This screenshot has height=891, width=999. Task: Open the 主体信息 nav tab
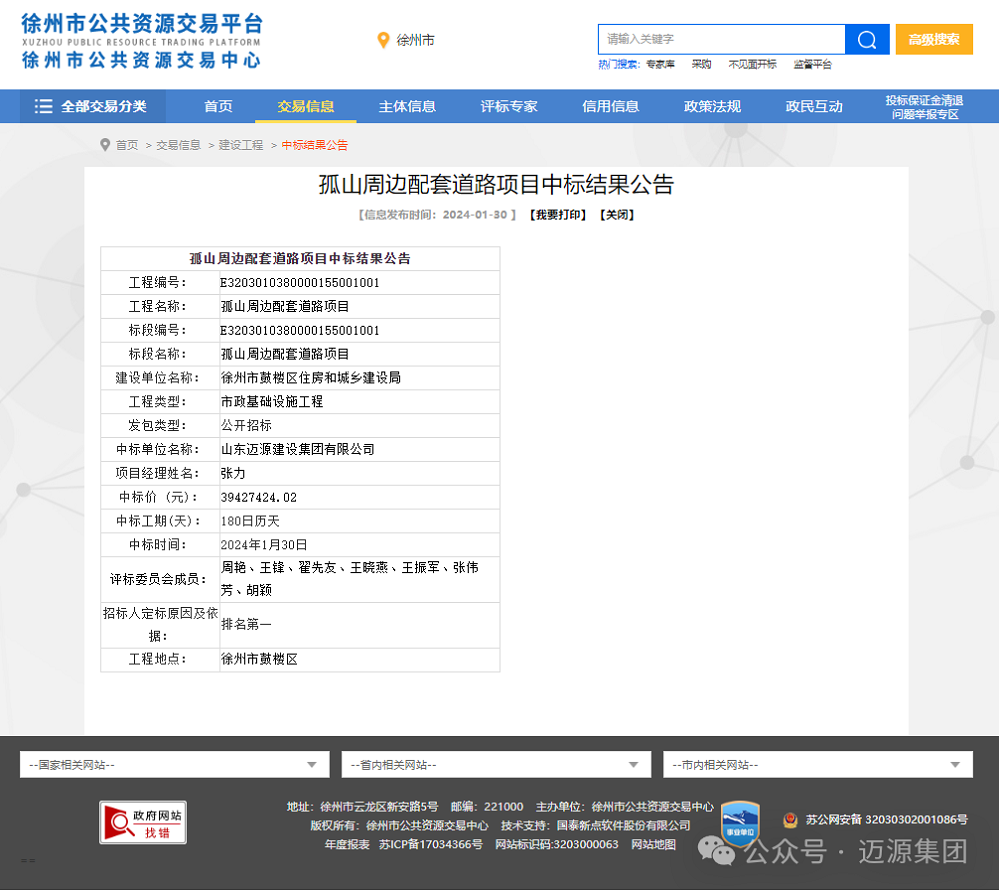[x=407, y=106]
